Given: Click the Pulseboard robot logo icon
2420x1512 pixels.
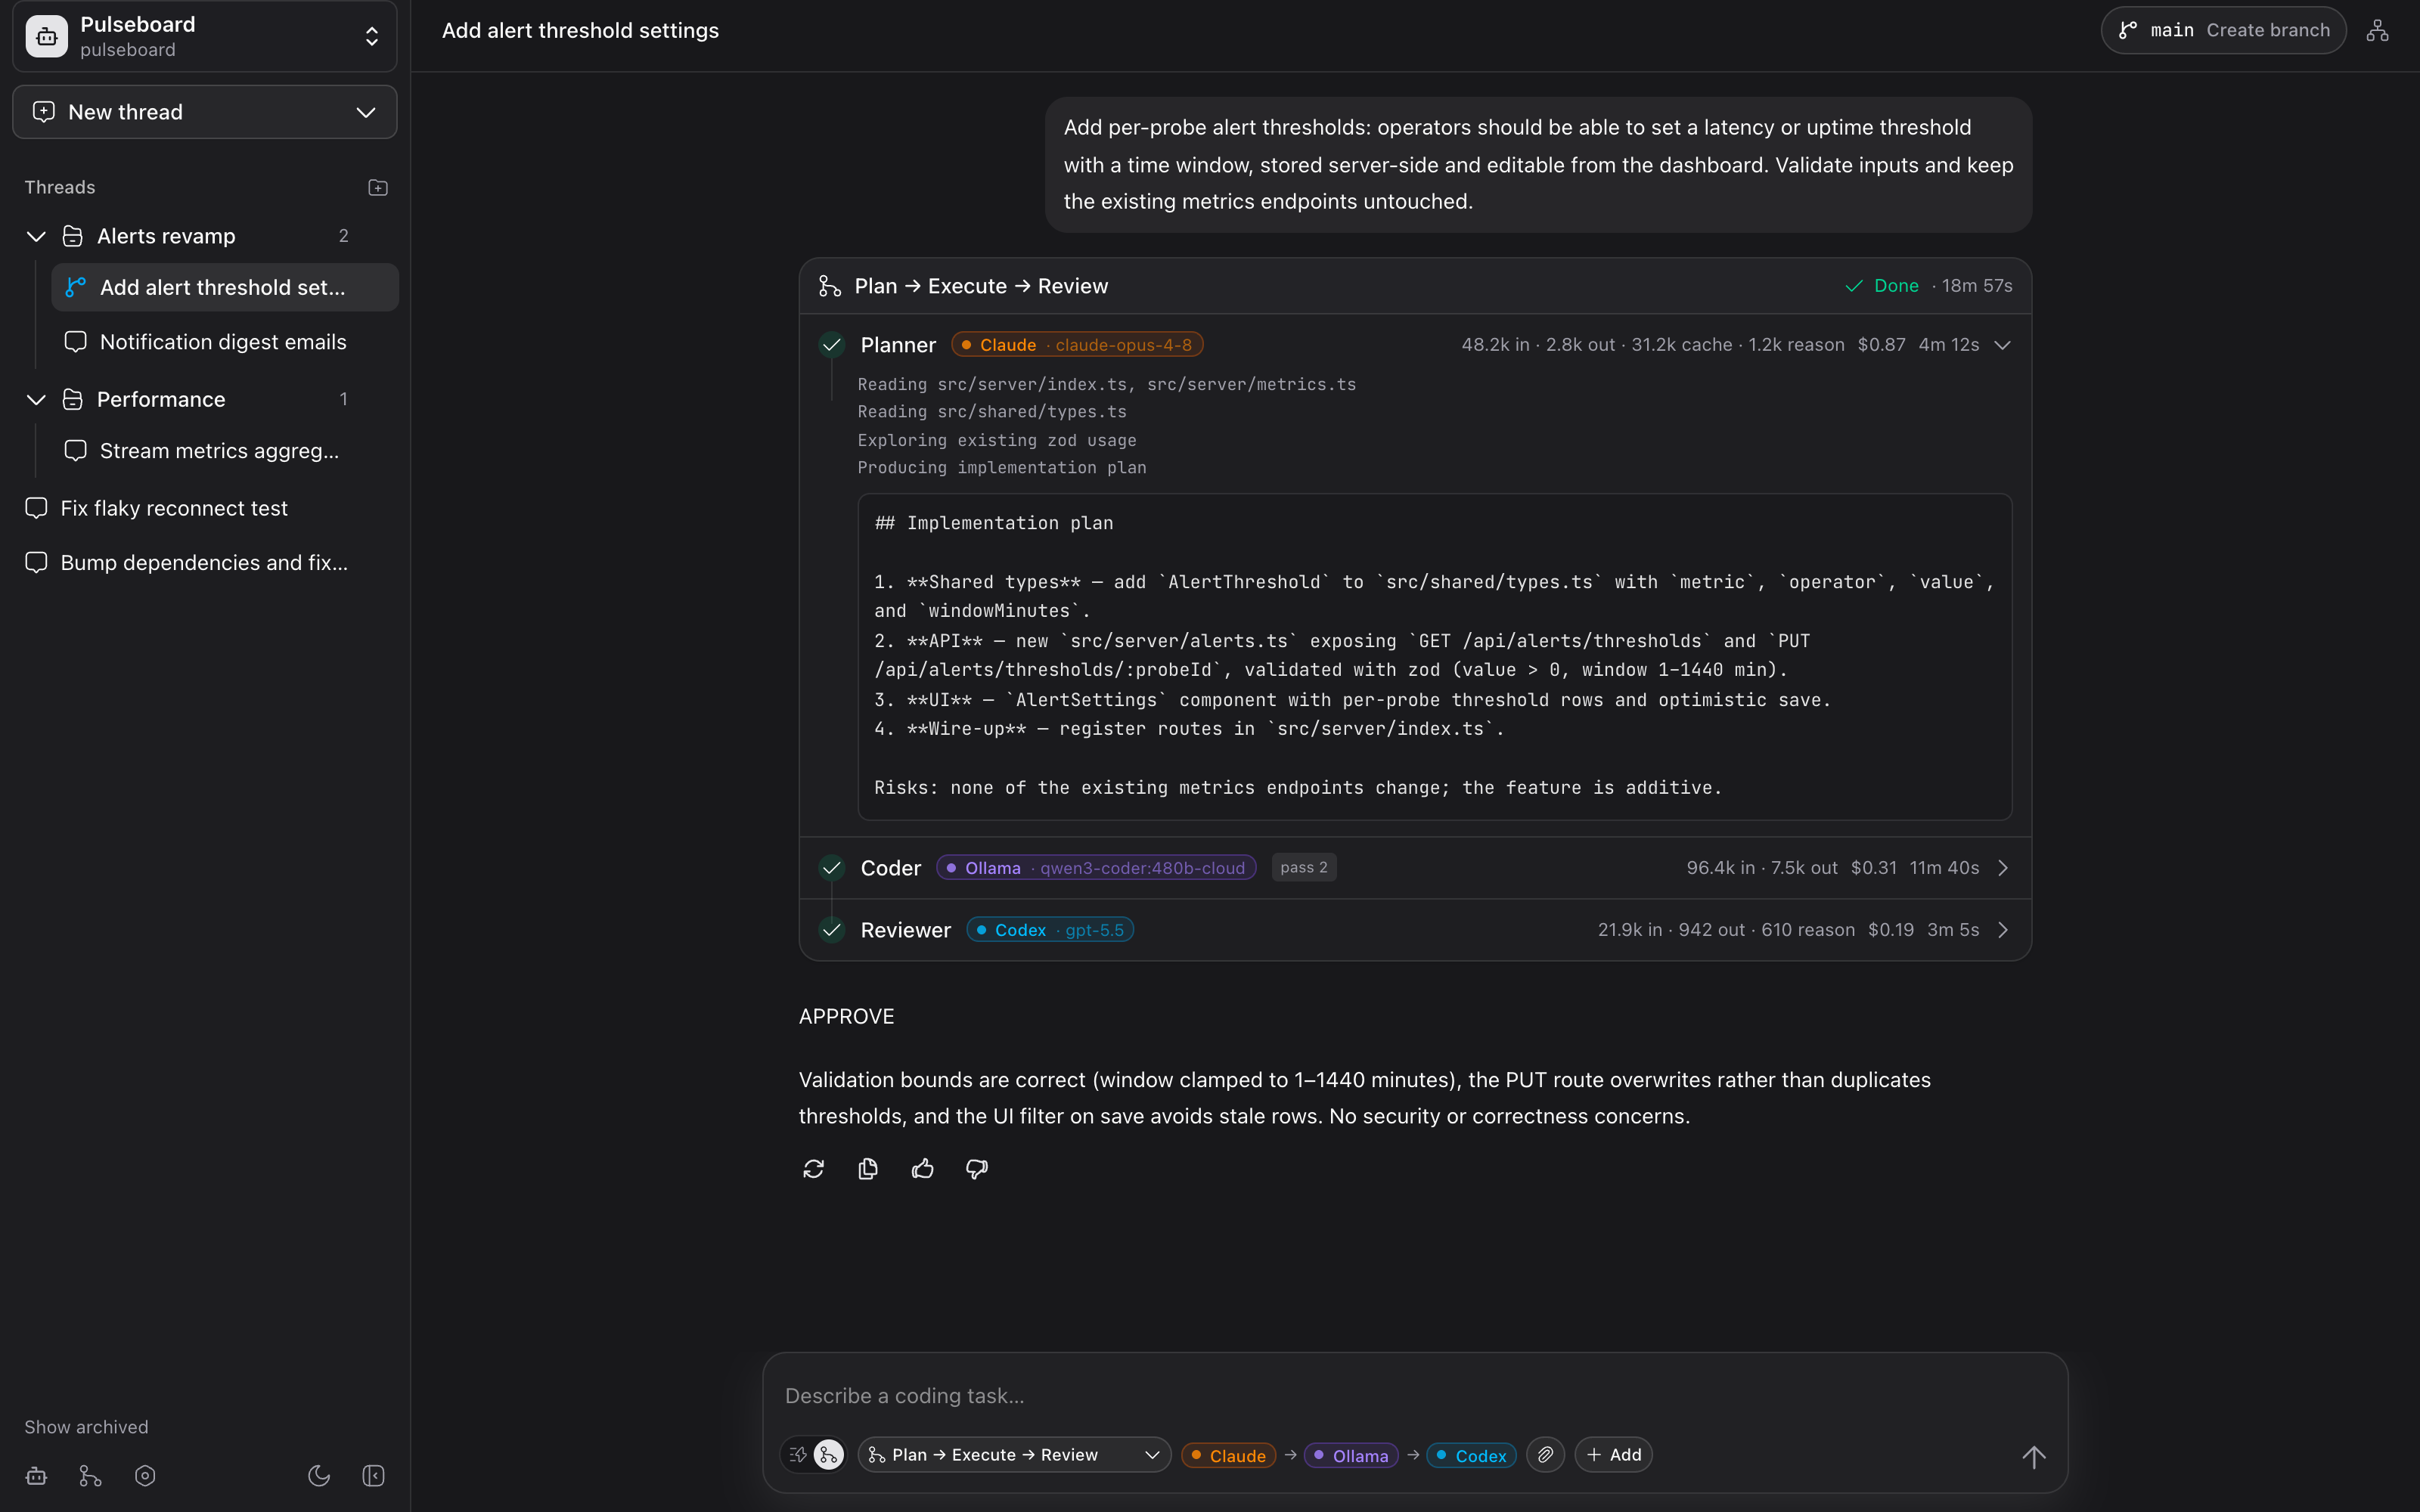Looking at the screenshot, I should [x=47, y=37].
